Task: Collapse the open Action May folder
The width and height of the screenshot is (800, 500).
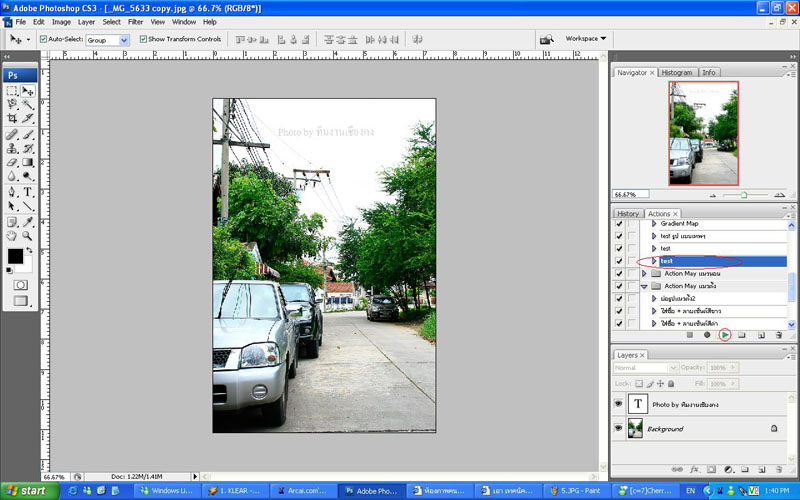Action: click(x=644, y=286)
